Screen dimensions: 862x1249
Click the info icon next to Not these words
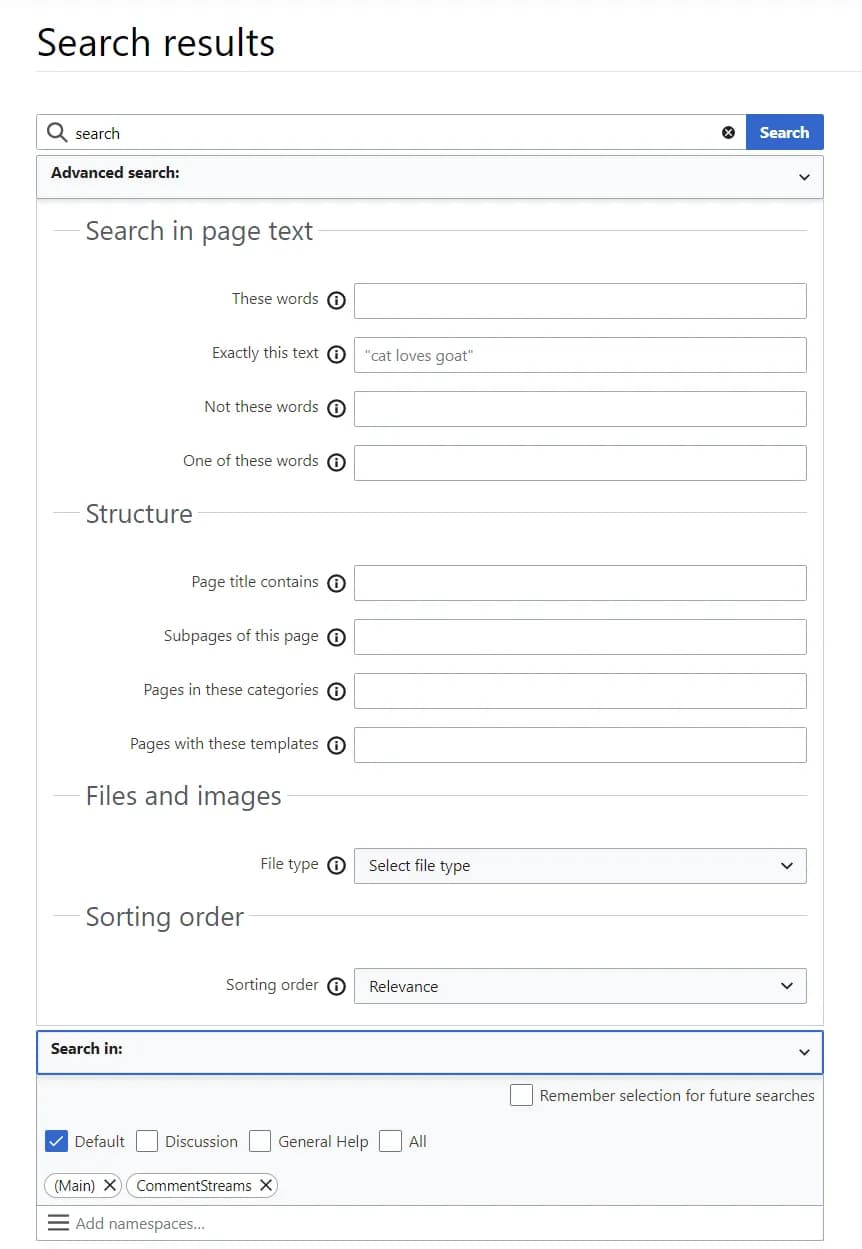[336, 408]
